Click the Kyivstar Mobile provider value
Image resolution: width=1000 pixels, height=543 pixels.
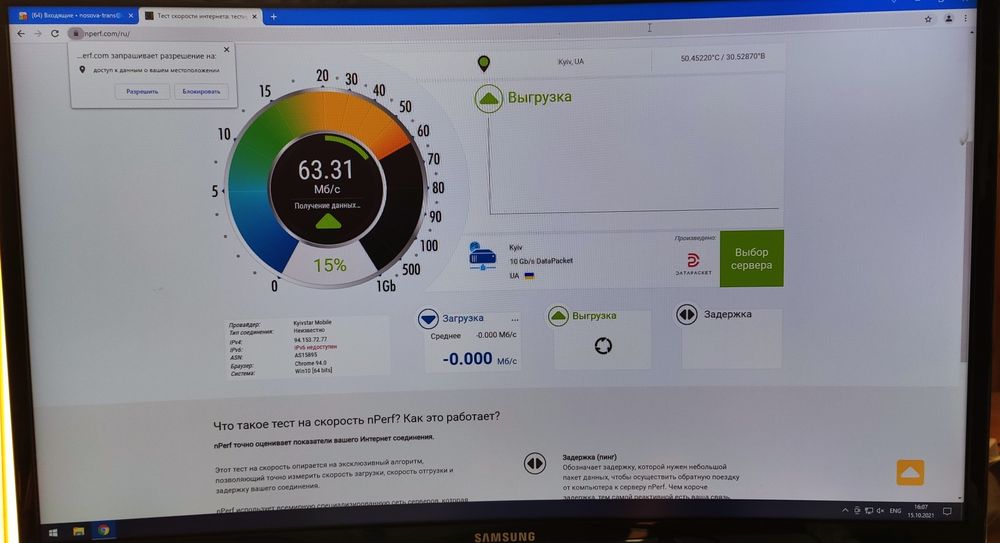(x=312, y=323)
